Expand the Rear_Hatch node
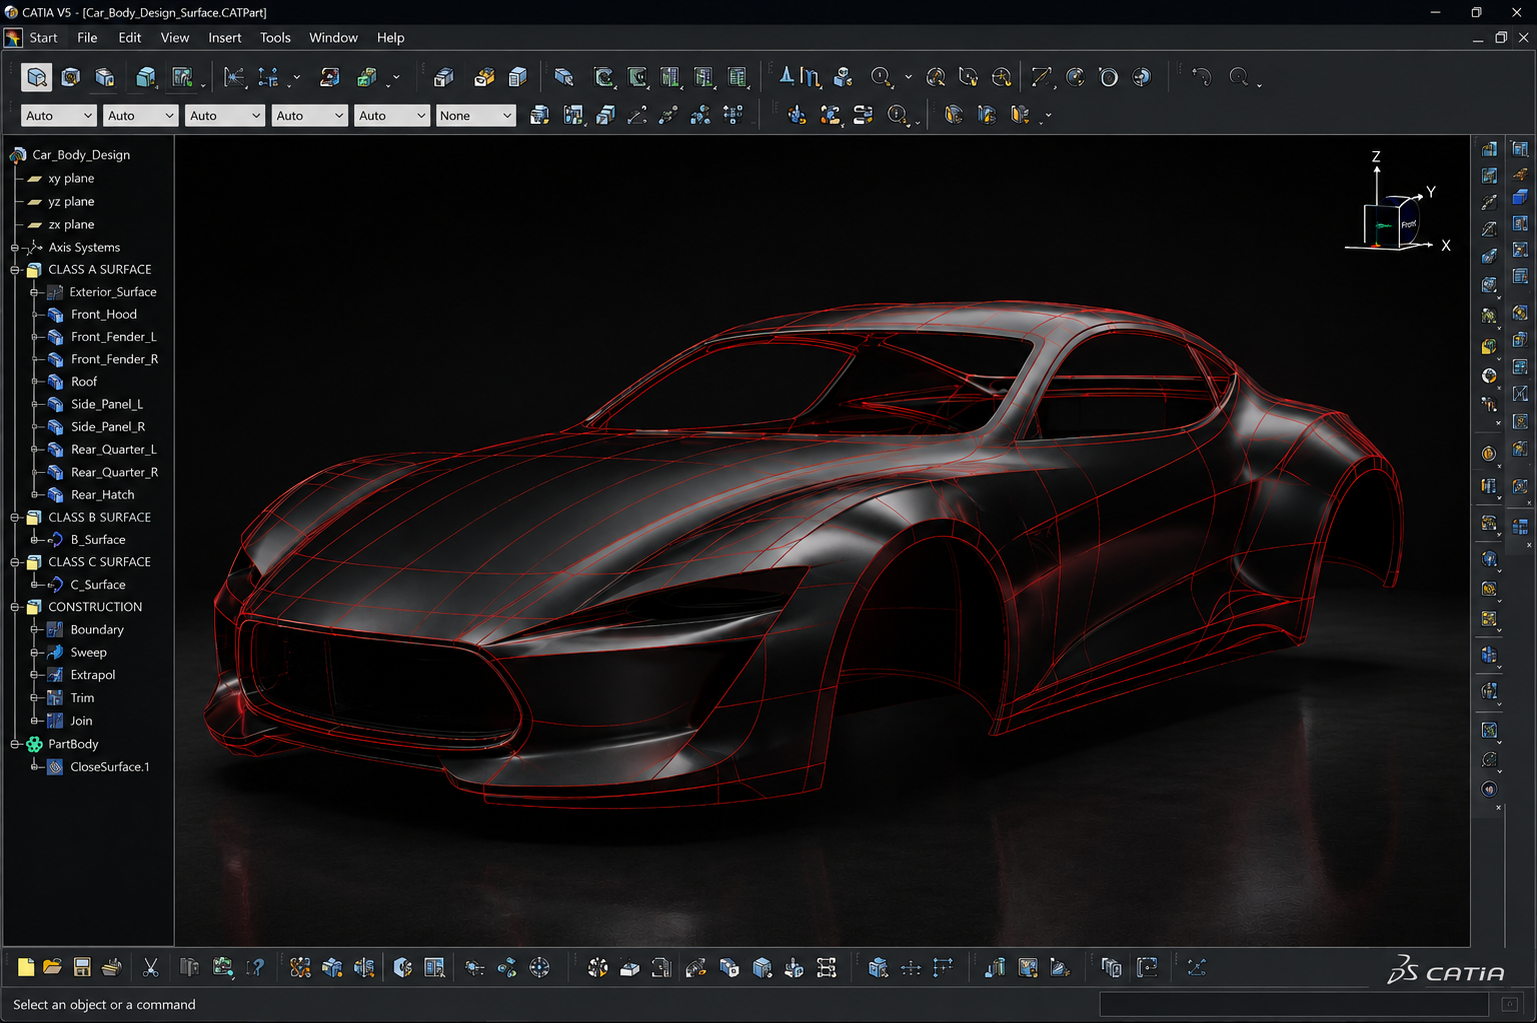The height and width of the screenshot is (1023, 1537). (x=35, y=495)
